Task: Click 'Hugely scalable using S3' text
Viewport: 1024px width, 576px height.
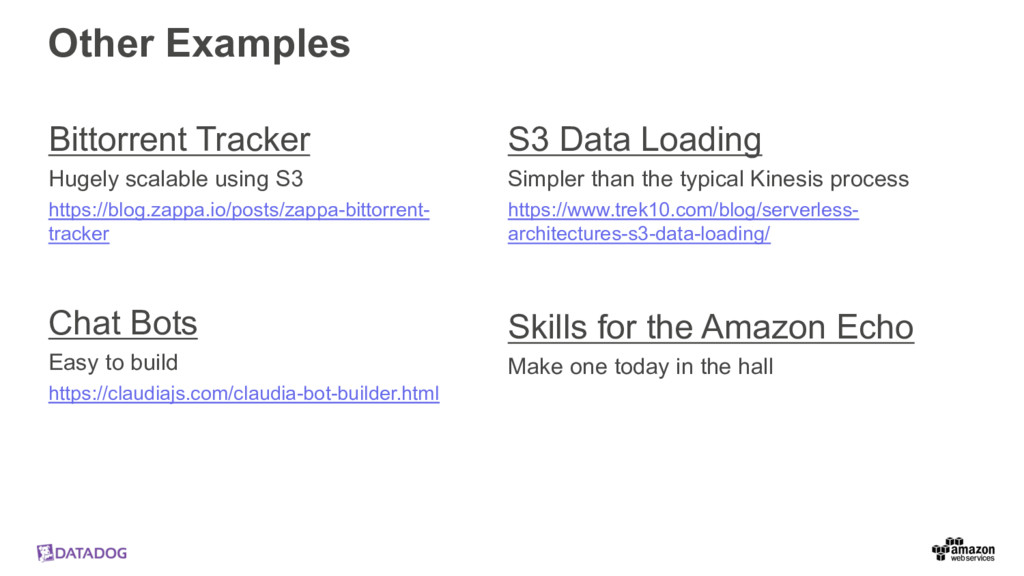Action: (x=176, y=179)
